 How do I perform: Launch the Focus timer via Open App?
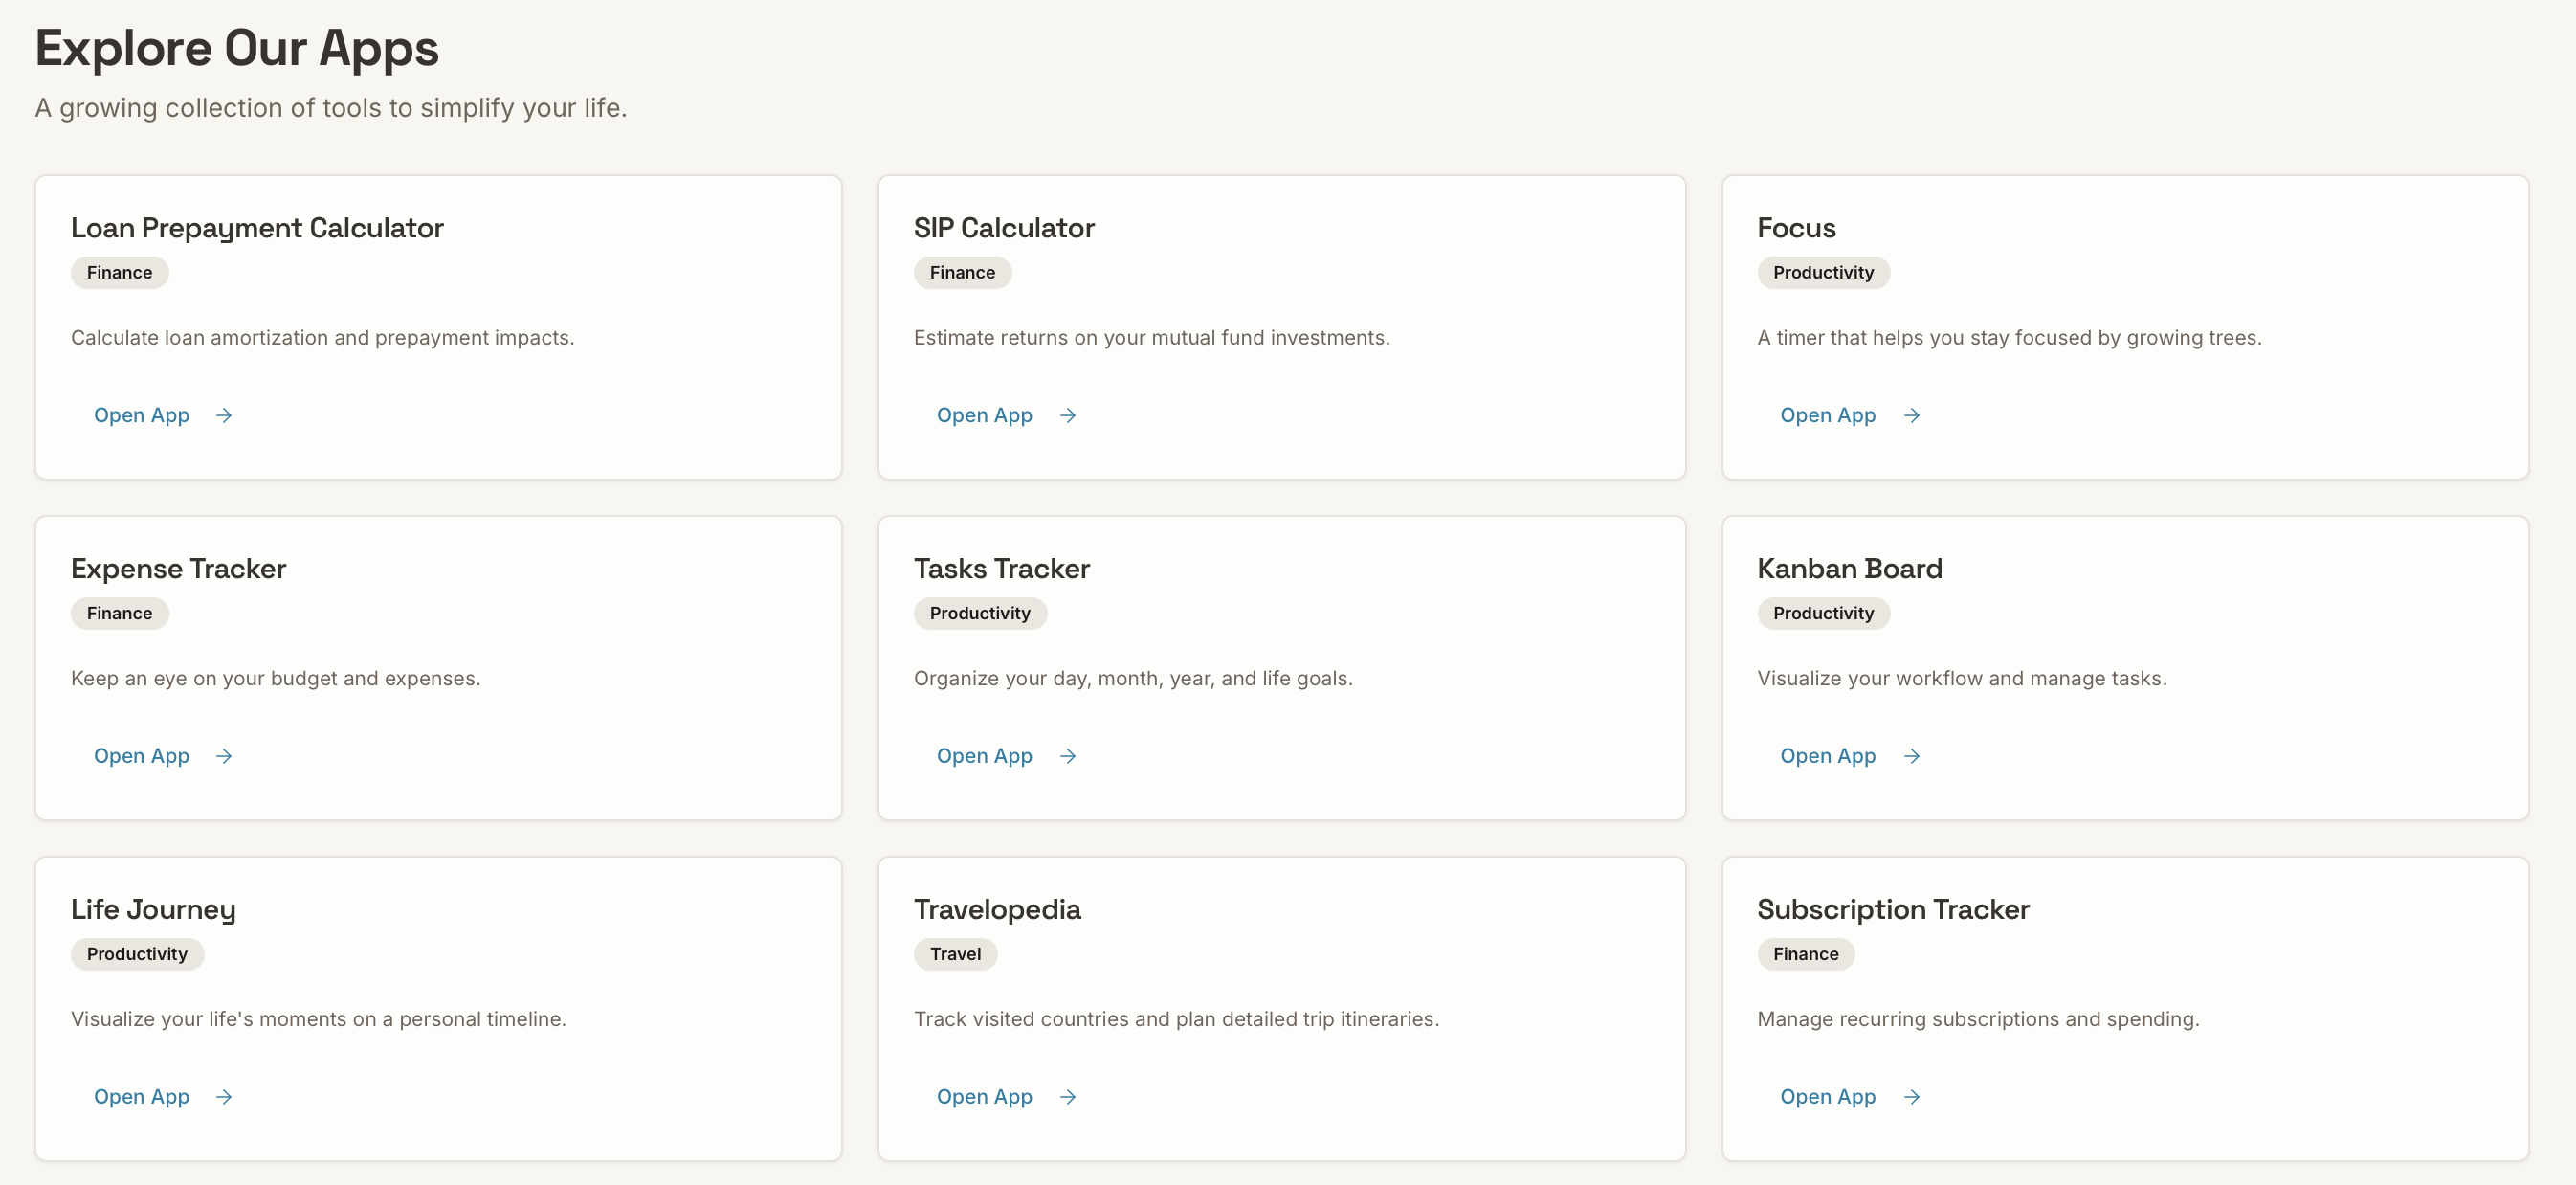click(x=1850, y=415)
